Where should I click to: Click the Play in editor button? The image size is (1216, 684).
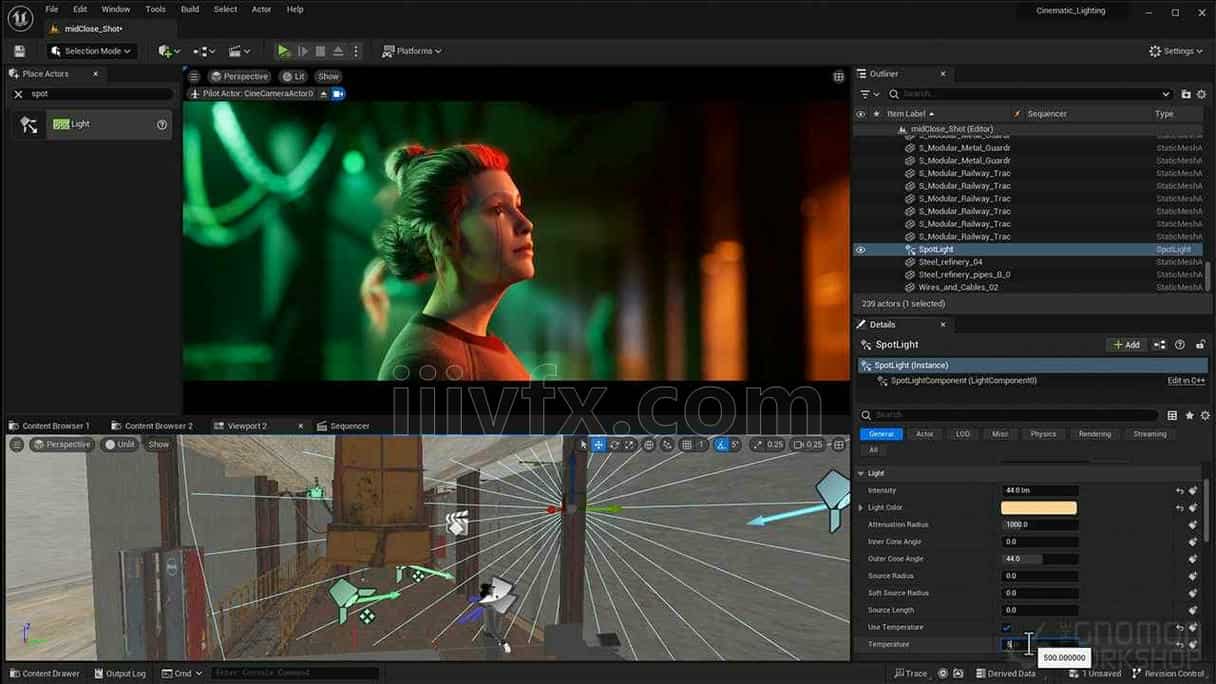284,51
